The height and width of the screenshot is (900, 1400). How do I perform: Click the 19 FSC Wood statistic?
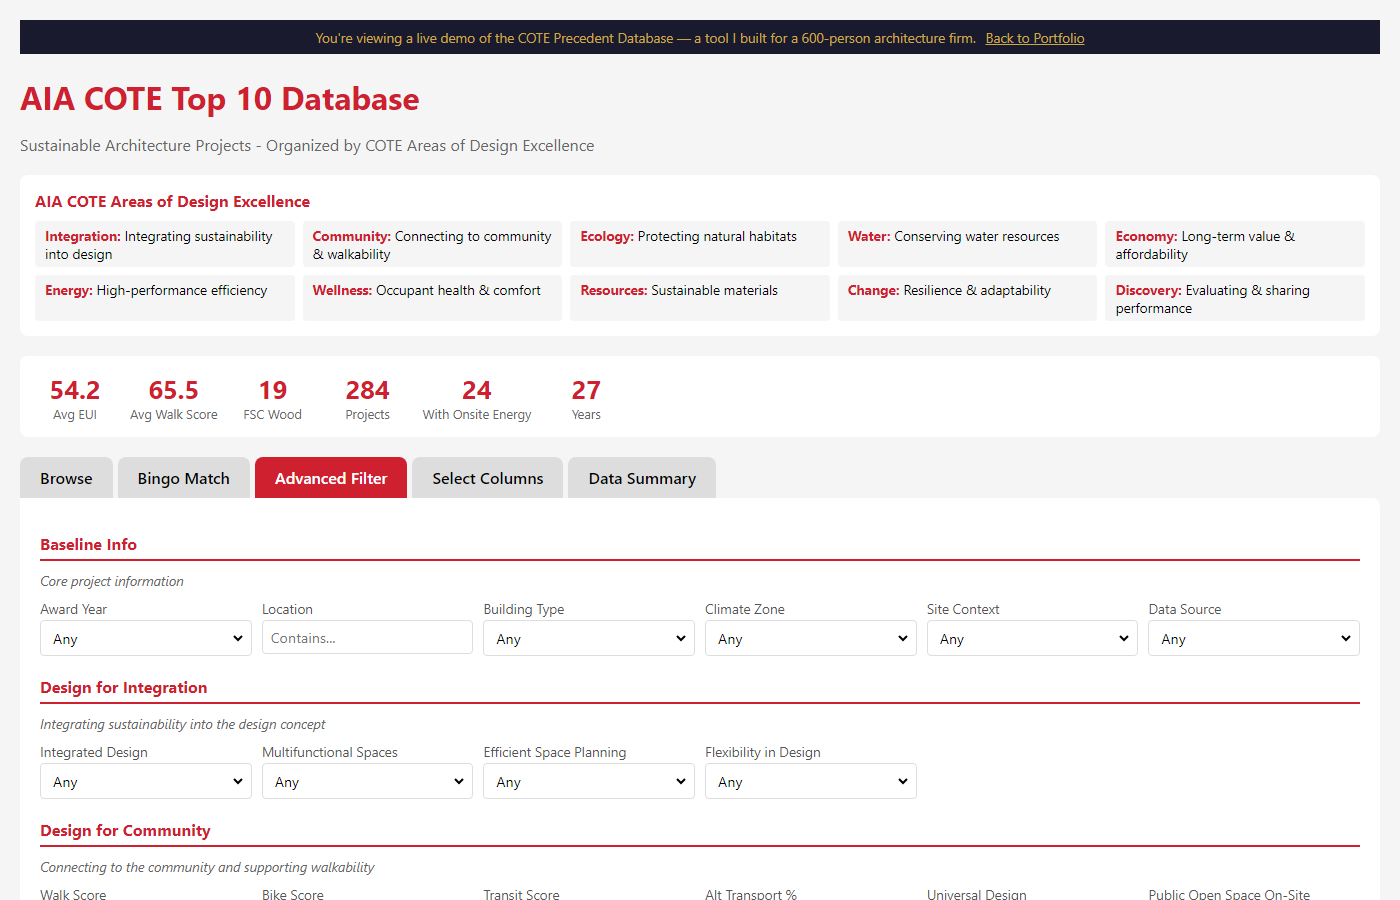coord(272,399)
